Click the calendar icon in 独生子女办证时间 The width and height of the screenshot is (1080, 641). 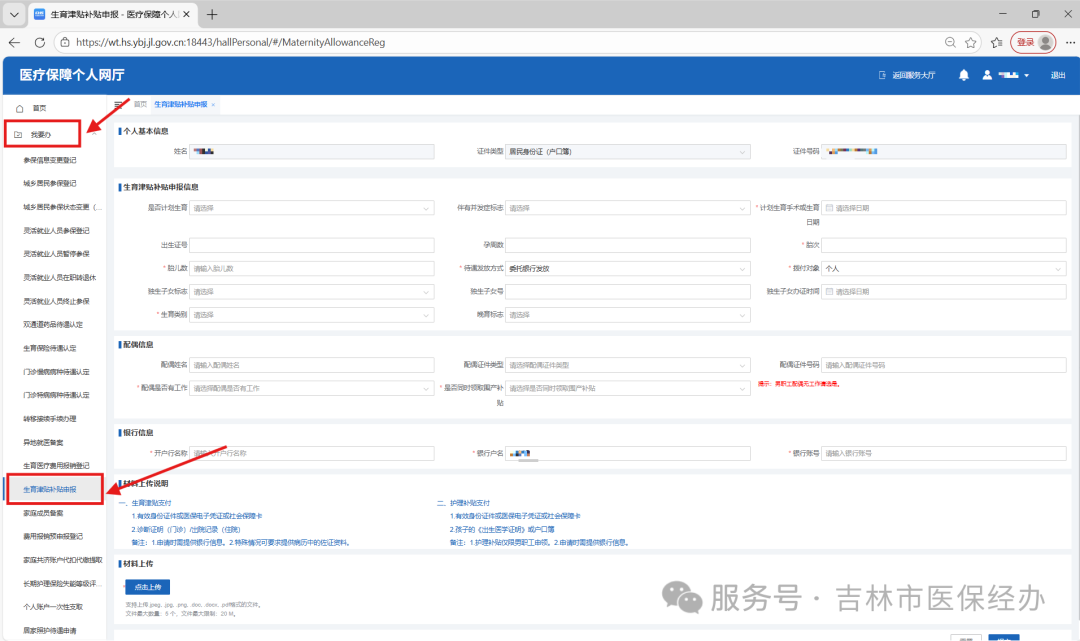829,292
